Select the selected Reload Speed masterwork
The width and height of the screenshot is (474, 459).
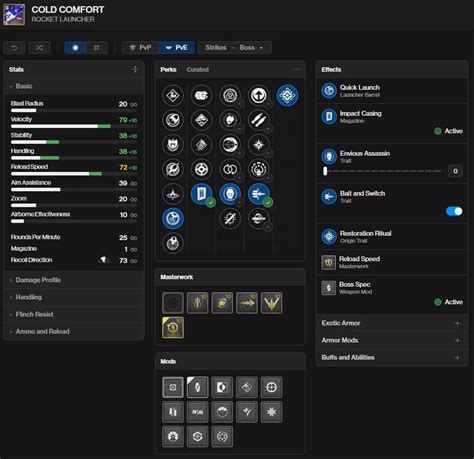coord(173,328)
